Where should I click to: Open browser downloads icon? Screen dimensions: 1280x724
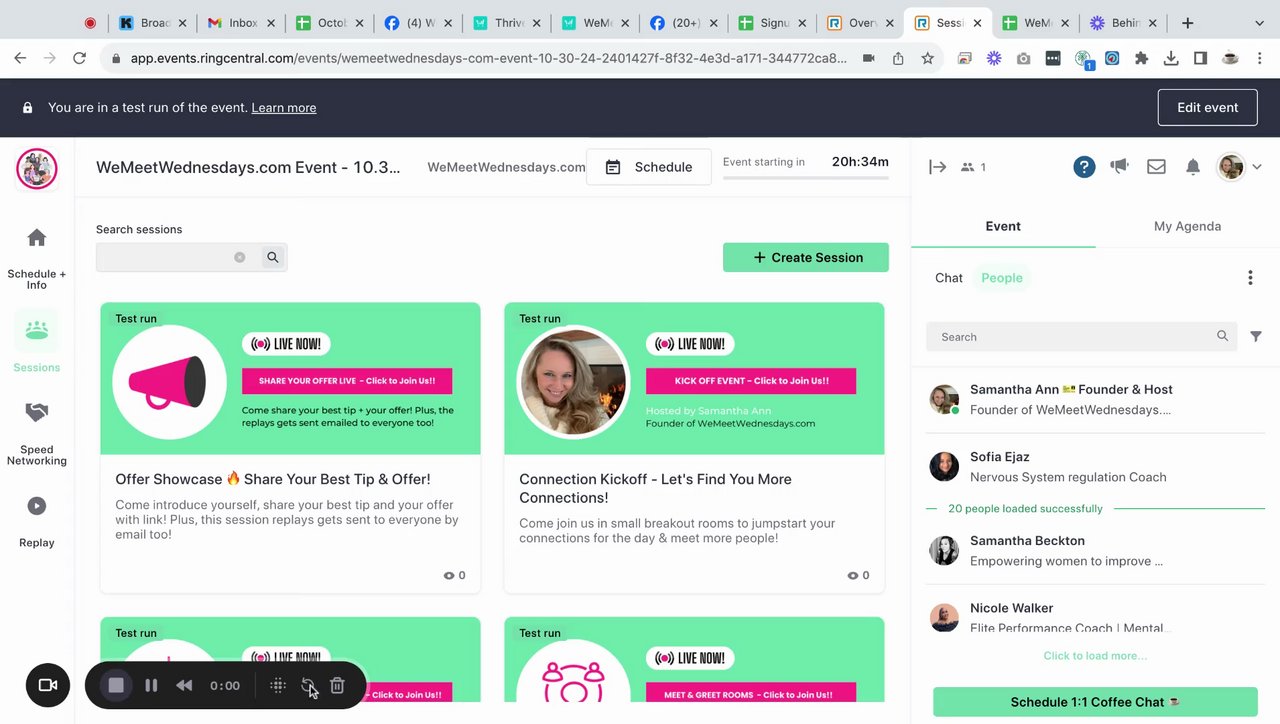(x=1171, y=59)
